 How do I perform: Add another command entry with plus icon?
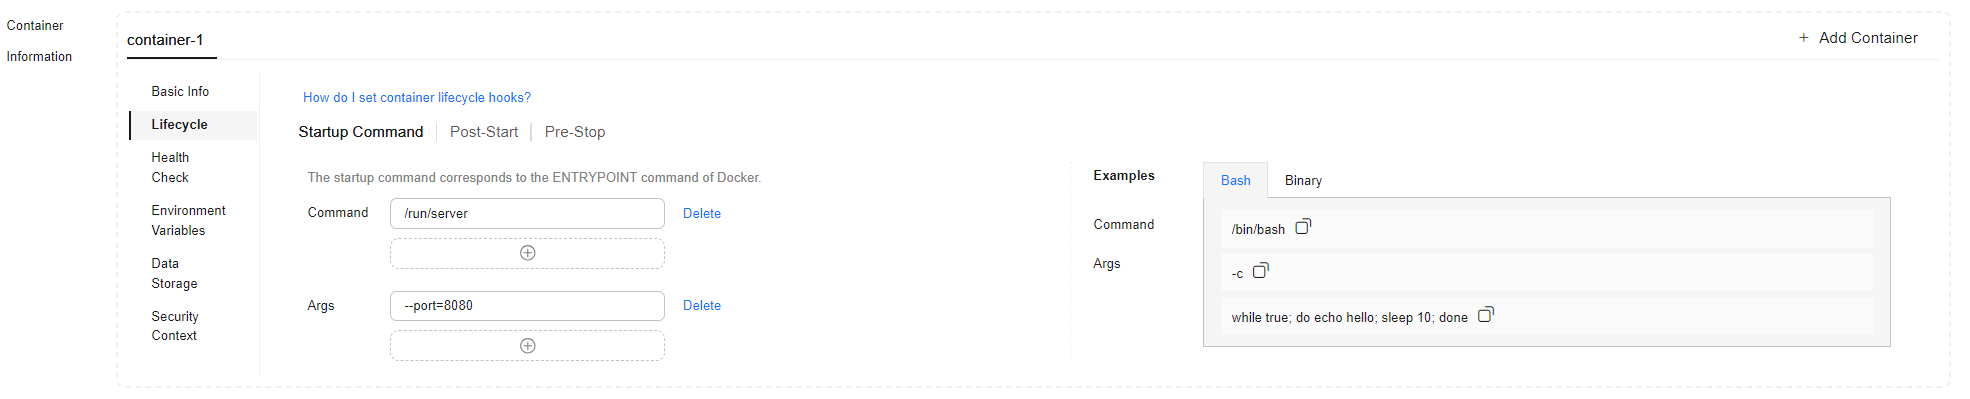[527, 253]
